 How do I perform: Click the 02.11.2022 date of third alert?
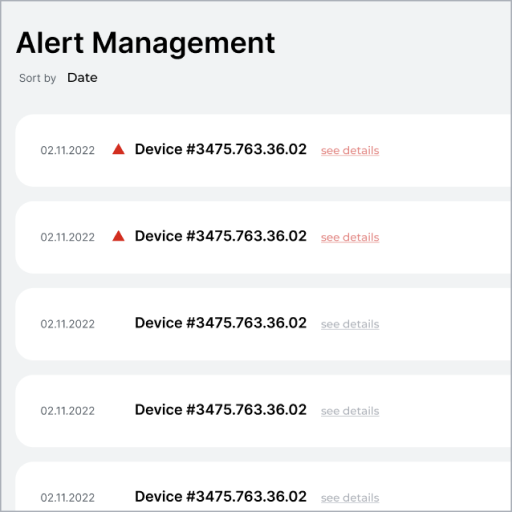click(68, 324)
